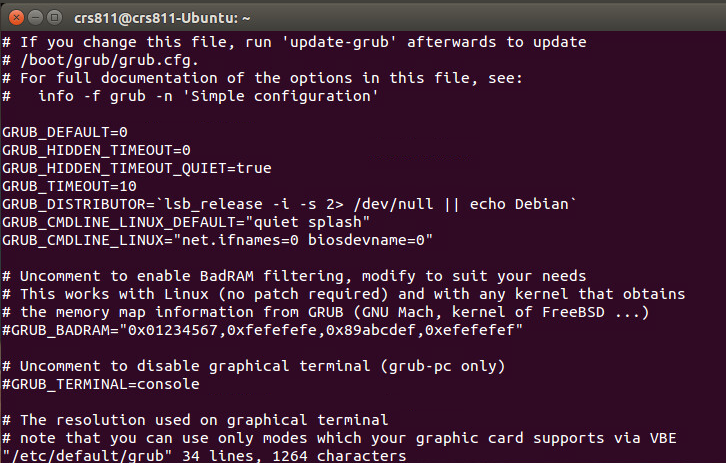
Task: Click the /boot/grub/grub.cfg. comment path
Action: click(109, 61)
